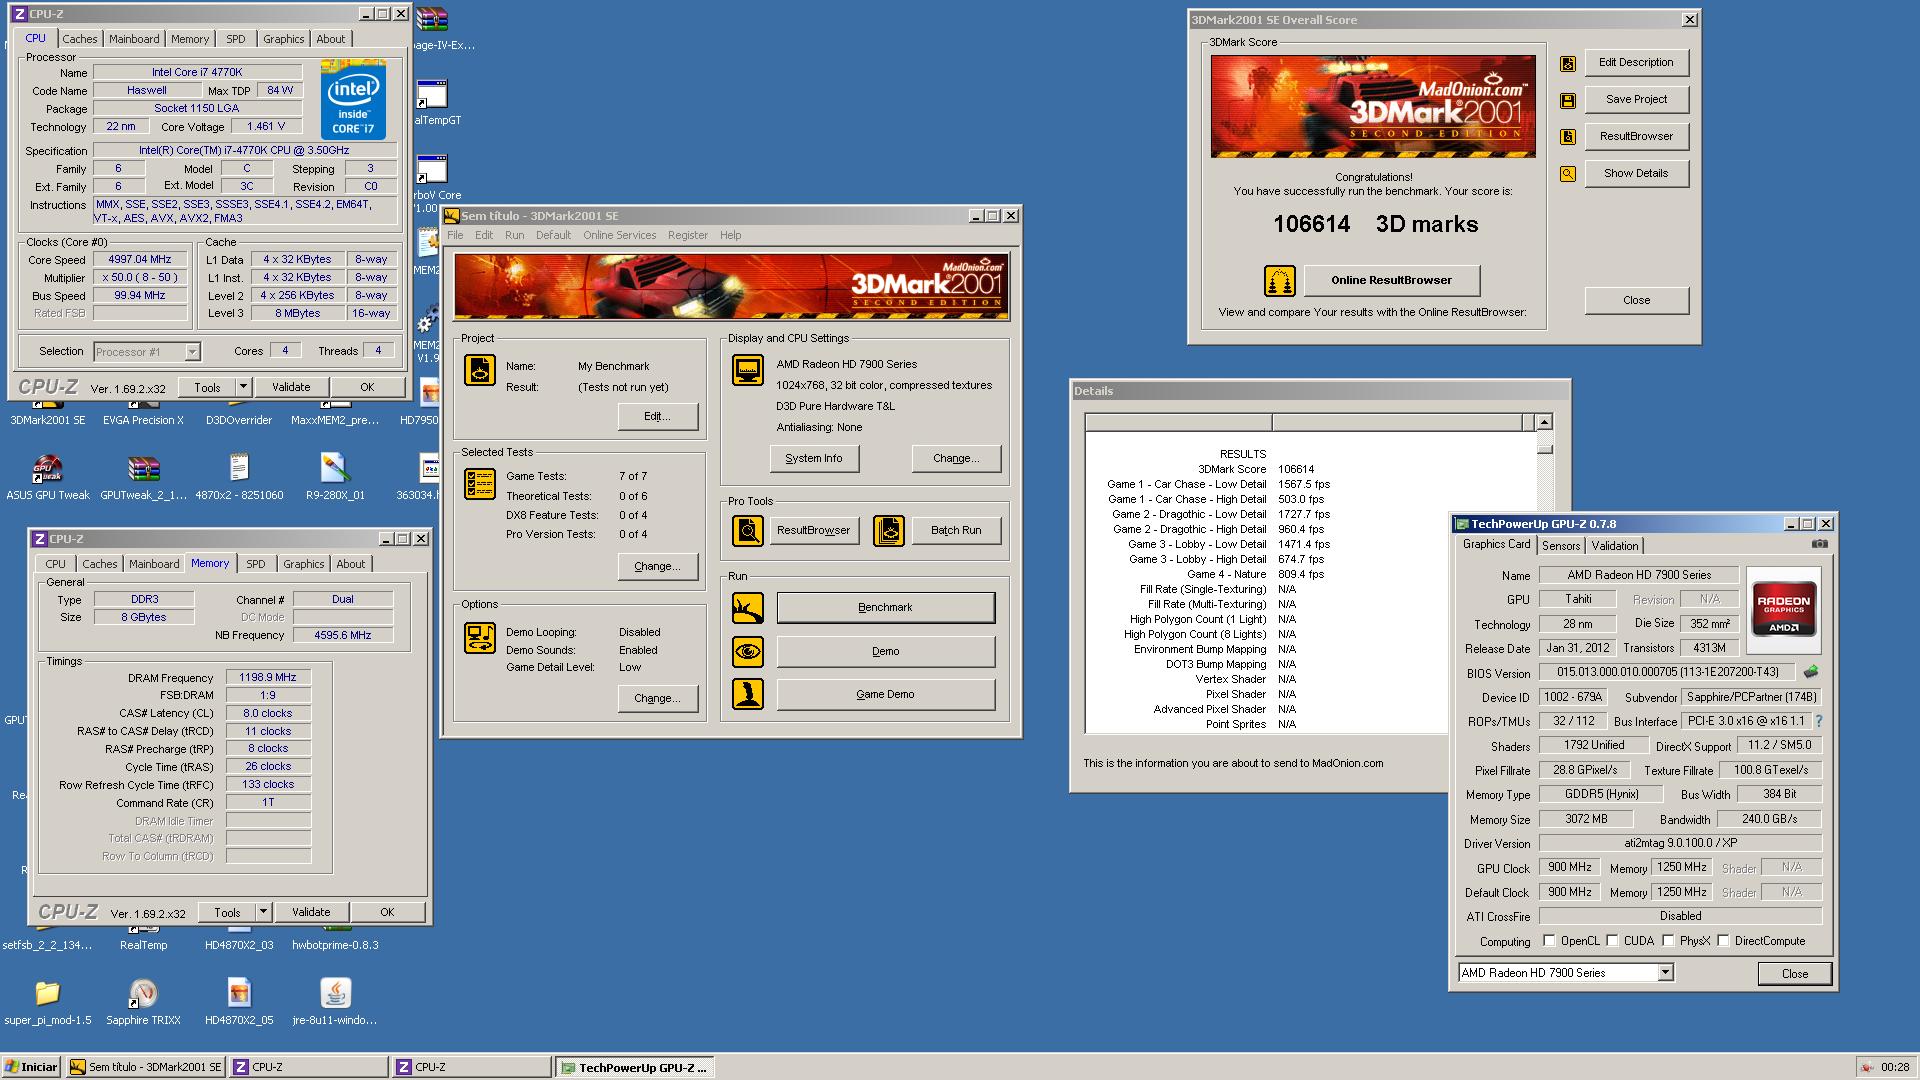Toggle the CUDA checkbox in GPU-Z
The image size is (1920, 1080).
click(x=1612, y=941)
